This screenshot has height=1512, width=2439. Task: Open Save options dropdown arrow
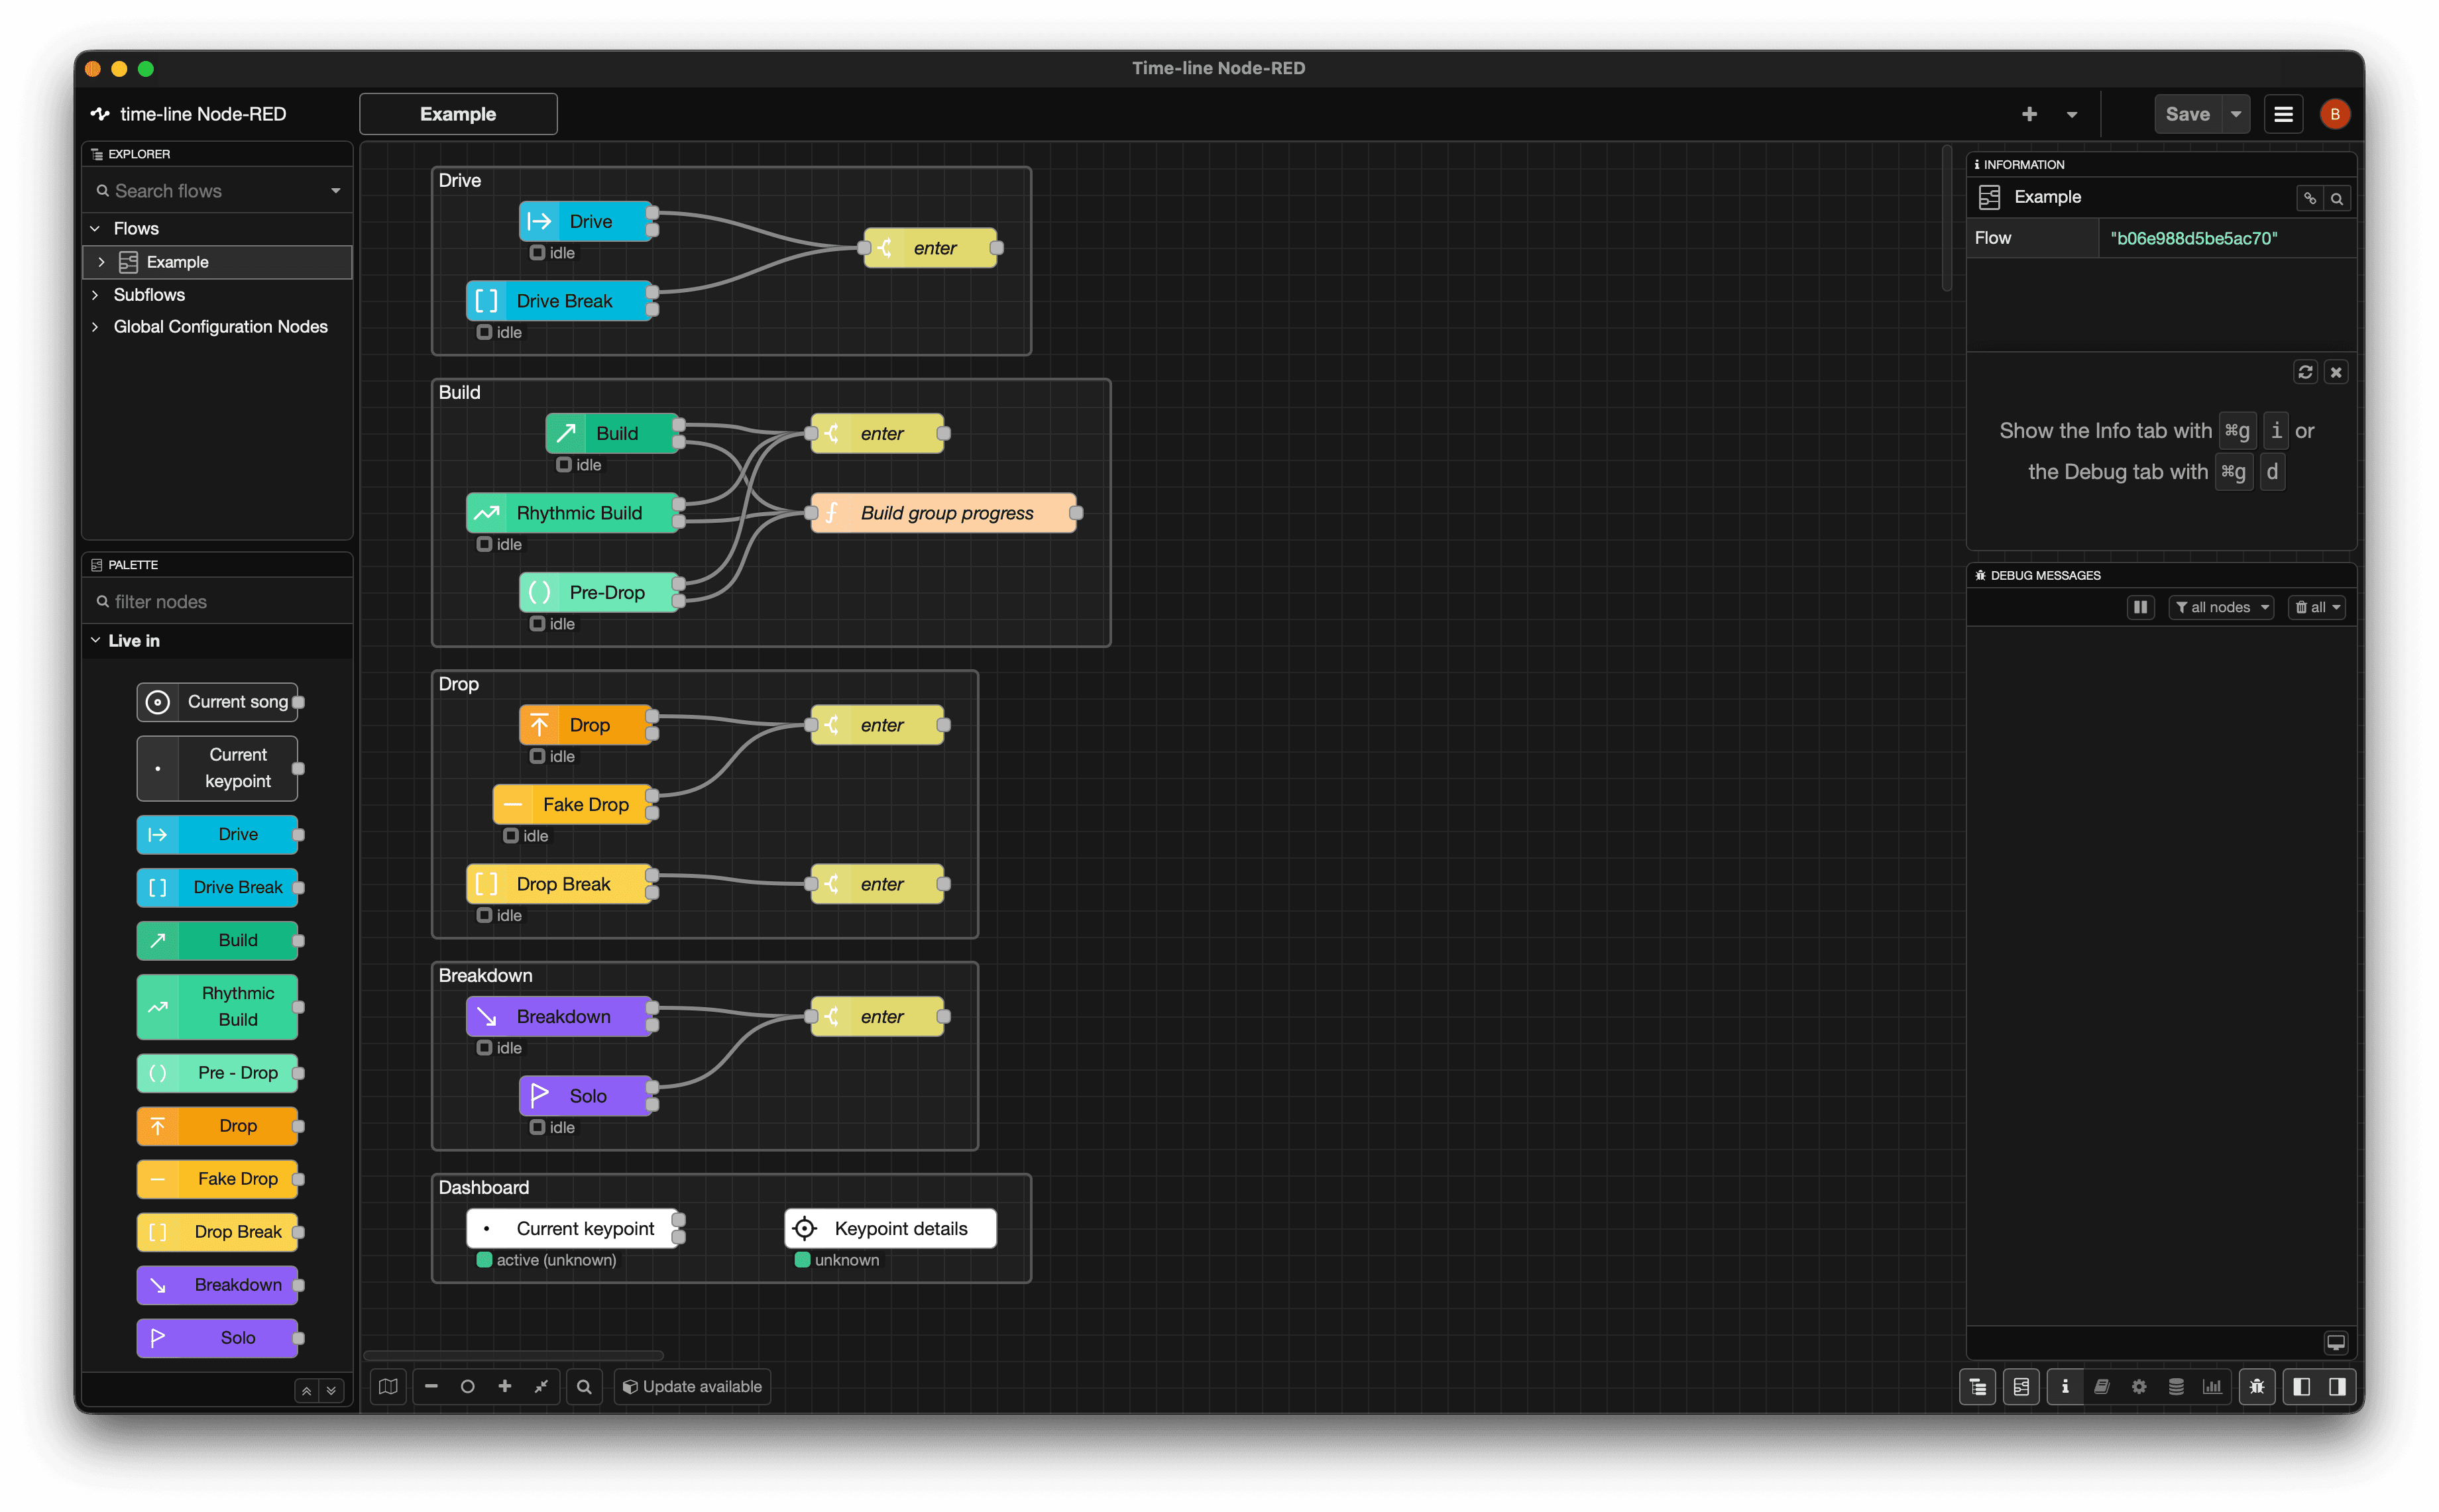[2236, 114]
